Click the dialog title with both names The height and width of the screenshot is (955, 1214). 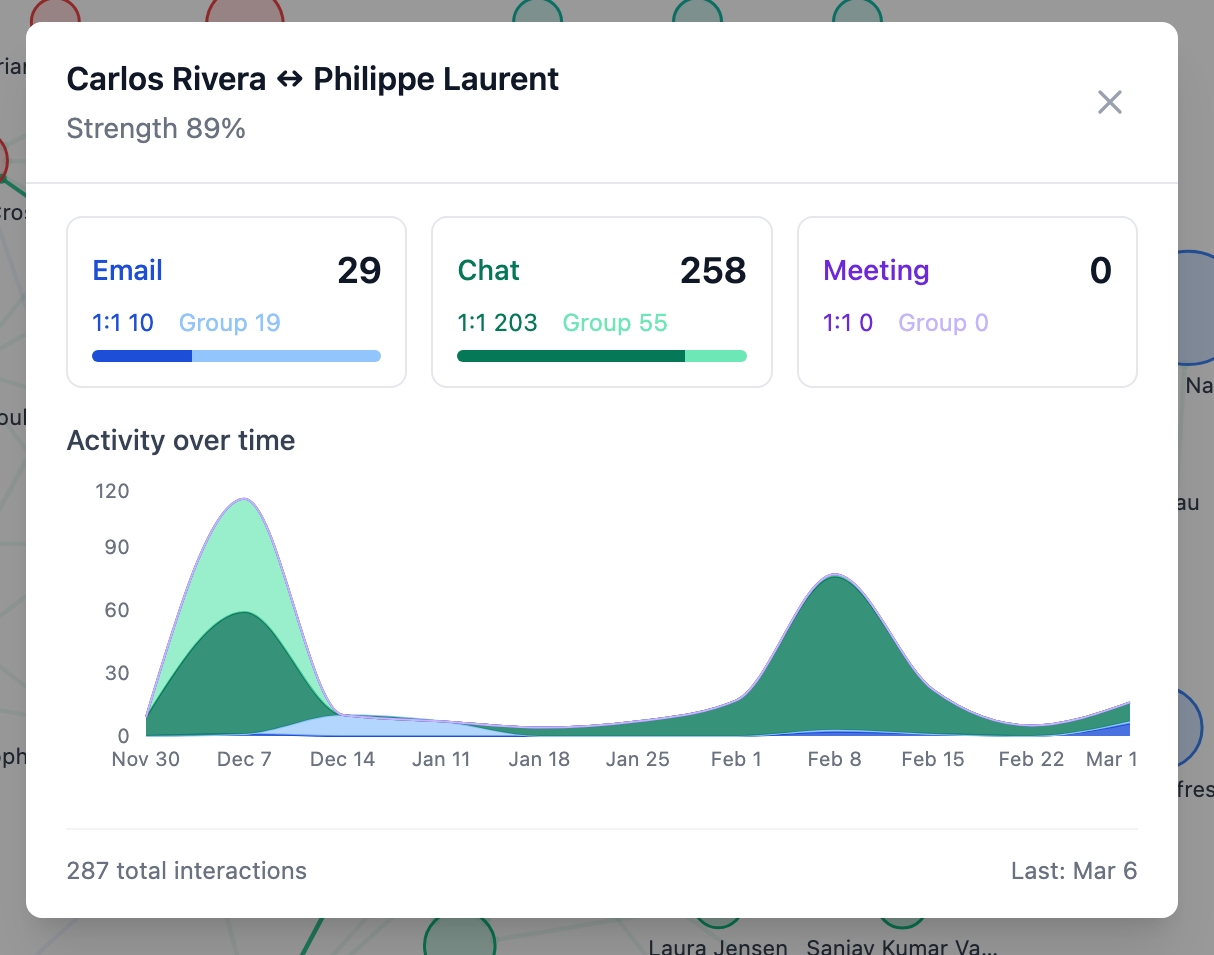pyautogui.click(x=312, y=80)
